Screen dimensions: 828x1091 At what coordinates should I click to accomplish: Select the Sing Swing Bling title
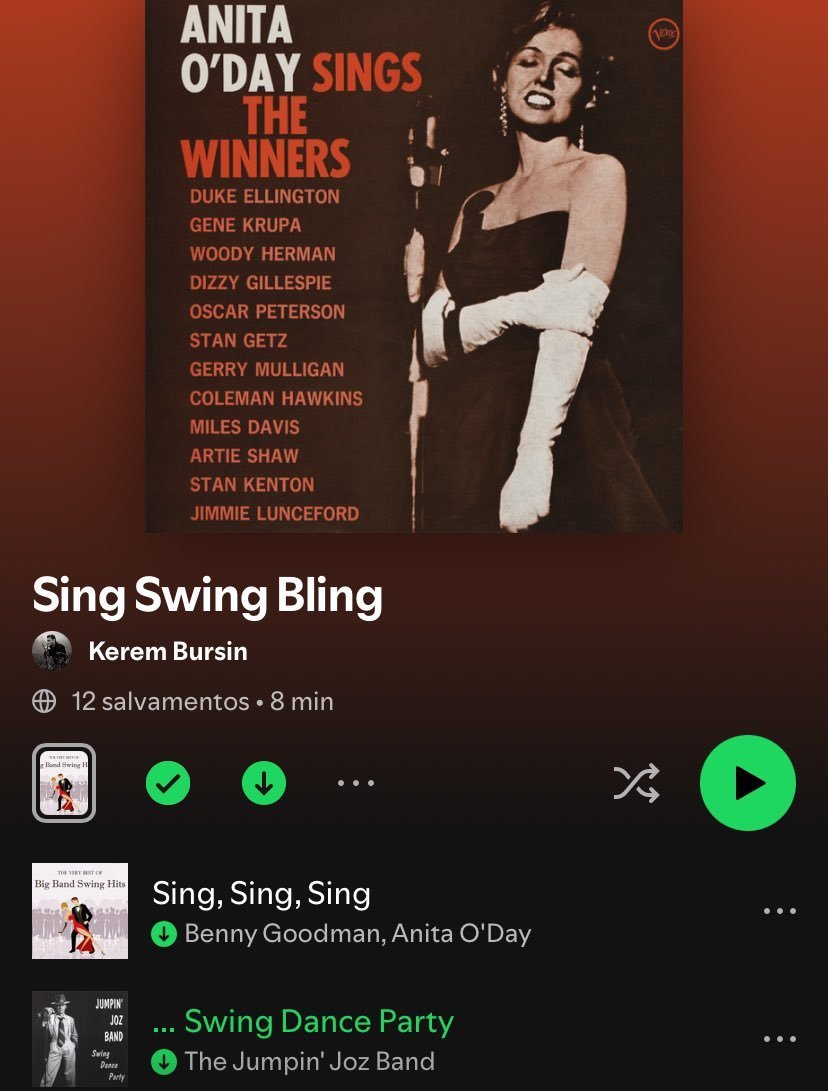click(207, 596)
